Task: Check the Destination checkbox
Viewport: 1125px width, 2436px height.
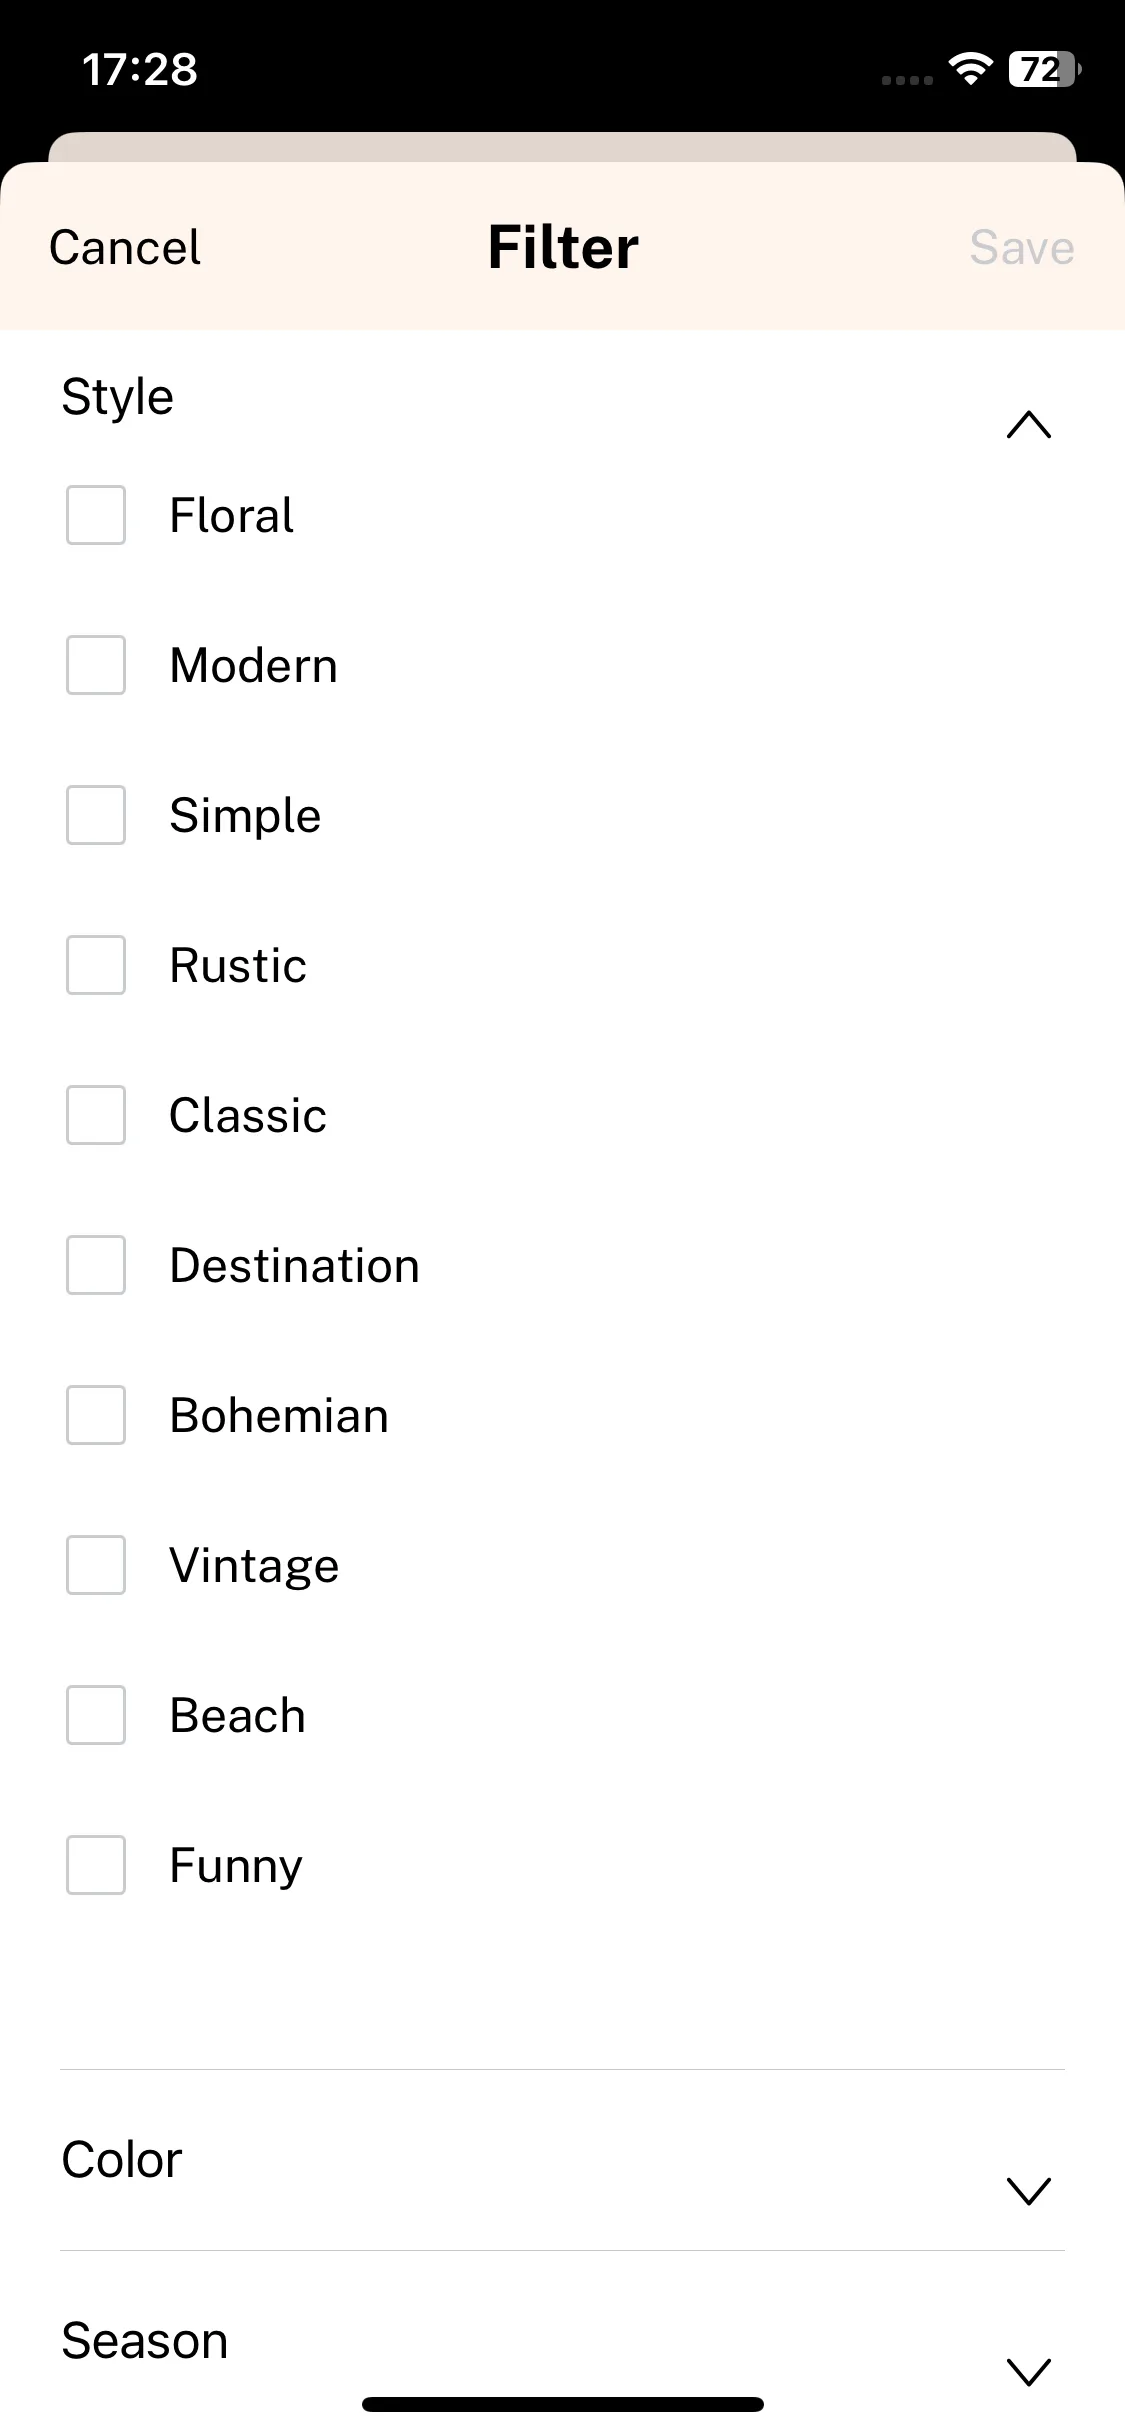Action: [x=96, y=1265]
